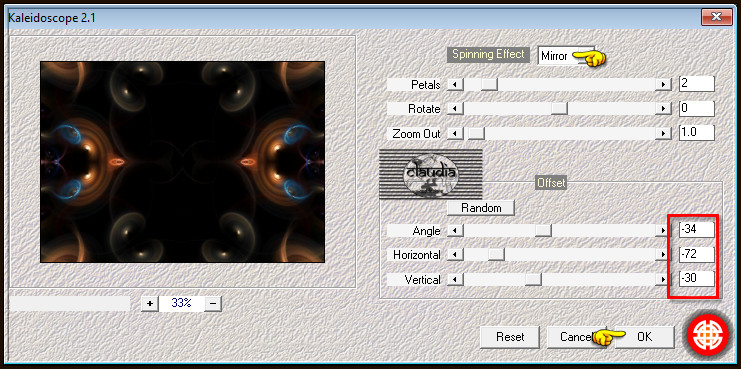Click the Petals slider right arrow
Image resolution: width=741 pixels, height=369 pixels.
point(663,85)
